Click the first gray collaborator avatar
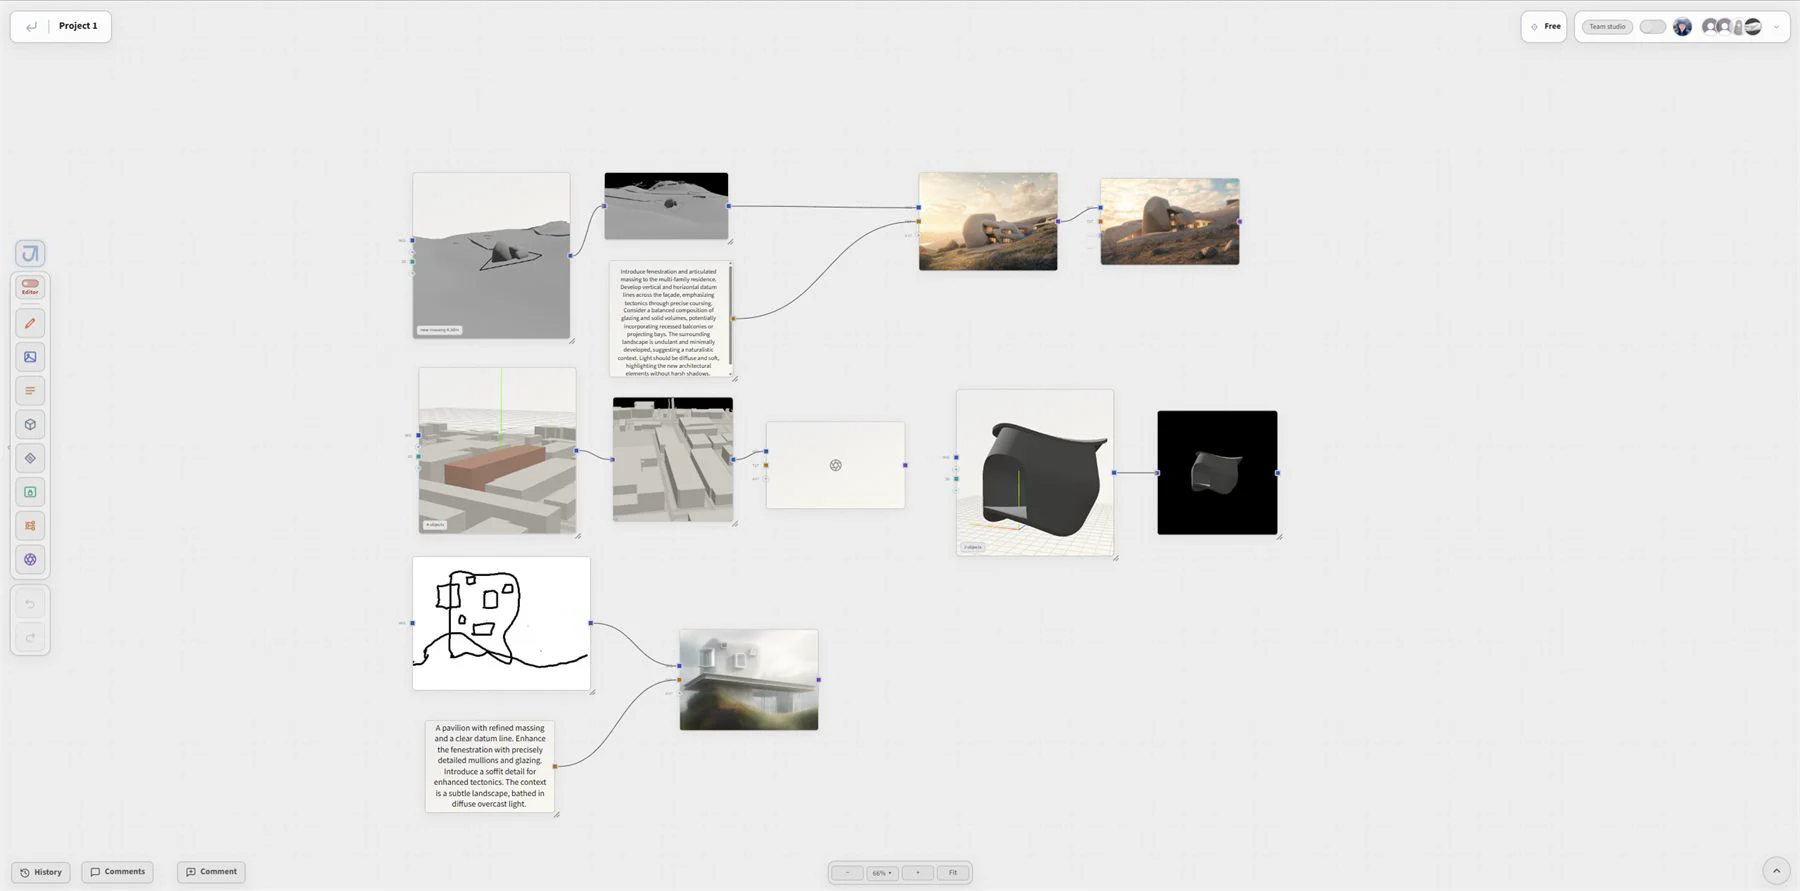Screen dimensions: 1800x891 pos(1710,27)
